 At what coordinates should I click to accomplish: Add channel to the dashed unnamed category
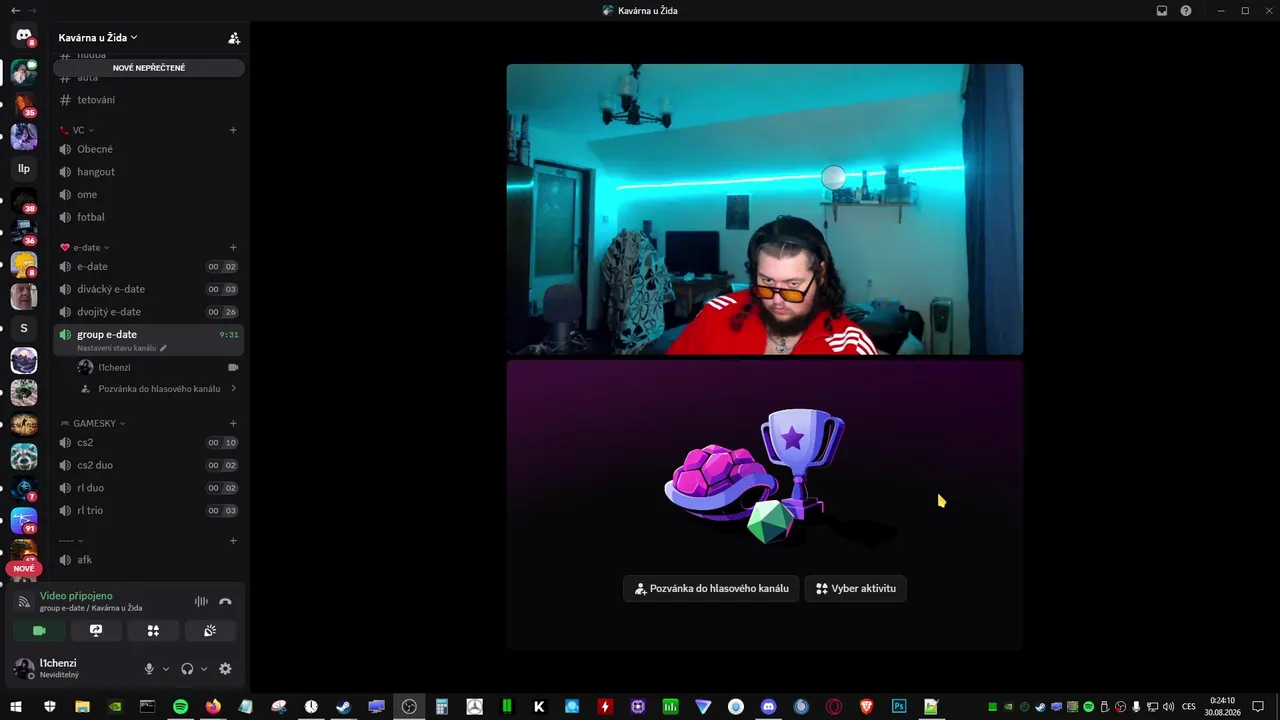[233, 541]
